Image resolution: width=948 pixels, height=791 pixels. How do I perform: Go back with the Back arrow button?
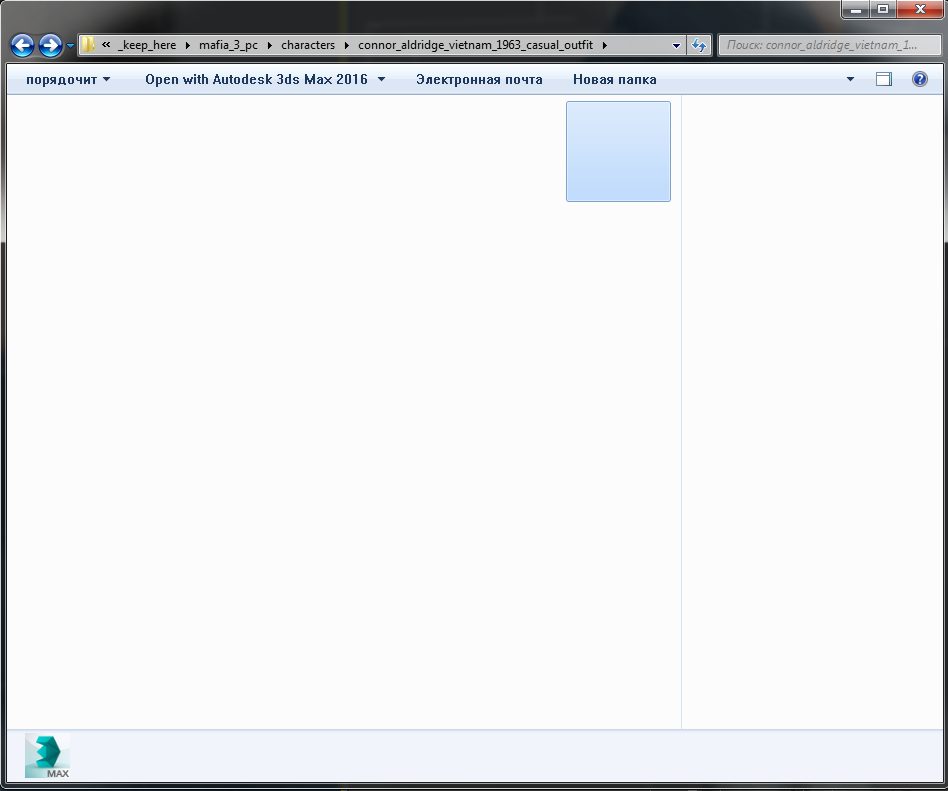pyautogui.click(x=22, y=45)
